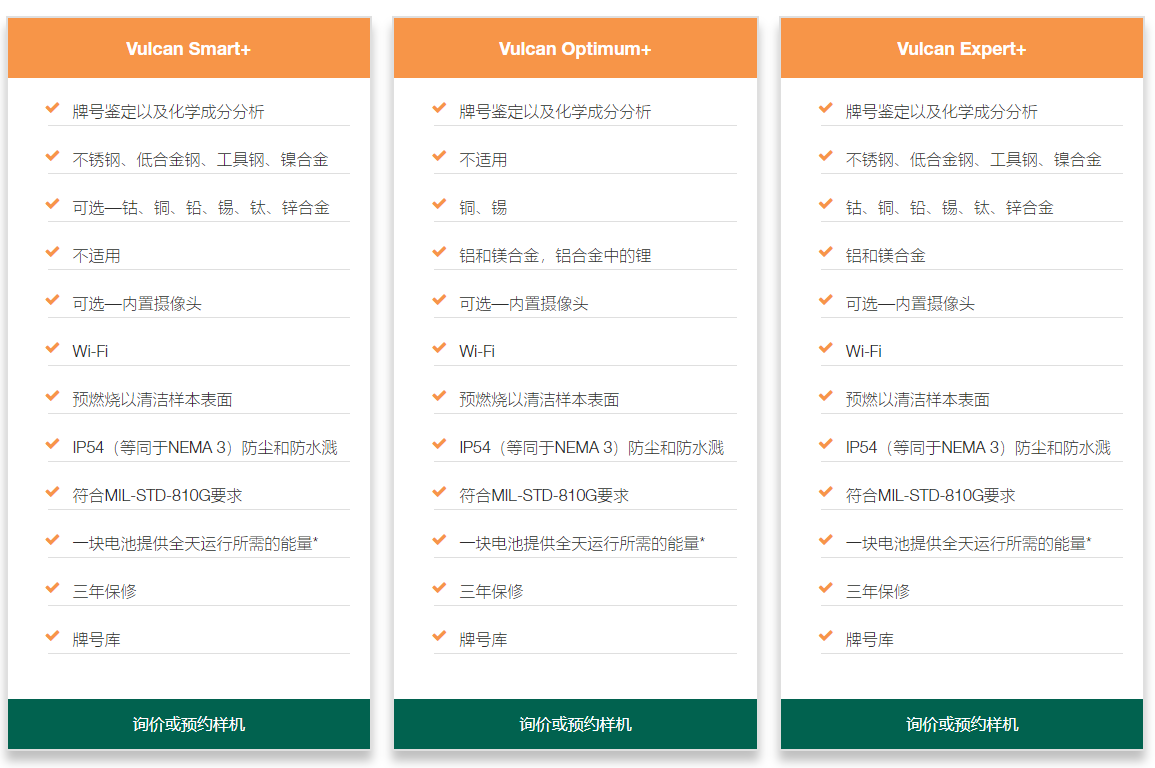Click the Optimum+ text 一块电池提供全天运行所需的能量*
Image resolution: width=1155 pixels, height=768 pixels.
(x=582, y=543)
